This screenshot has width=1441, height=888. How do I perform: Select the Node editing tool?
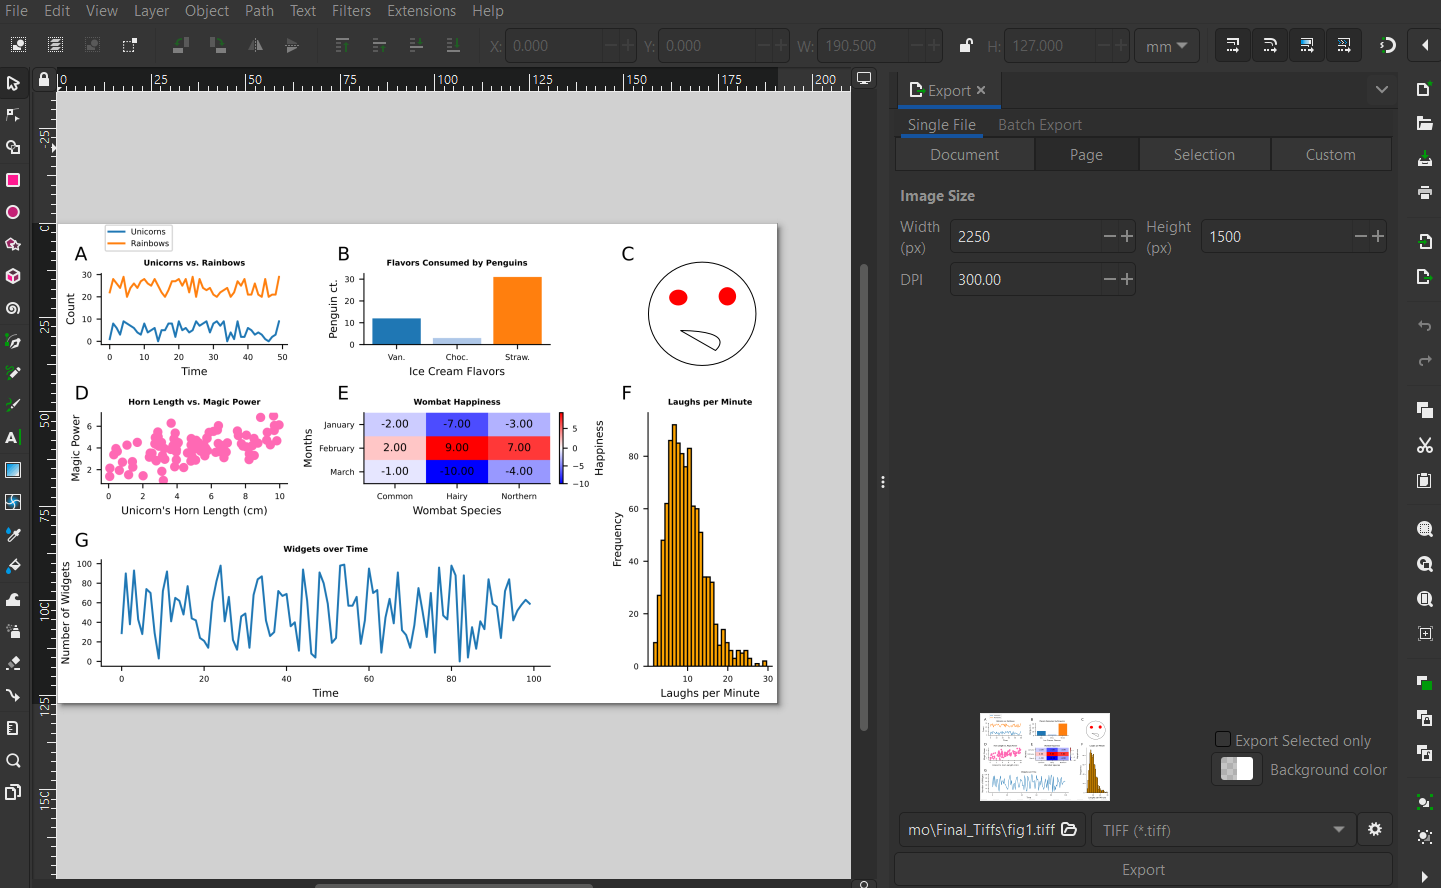14,115
